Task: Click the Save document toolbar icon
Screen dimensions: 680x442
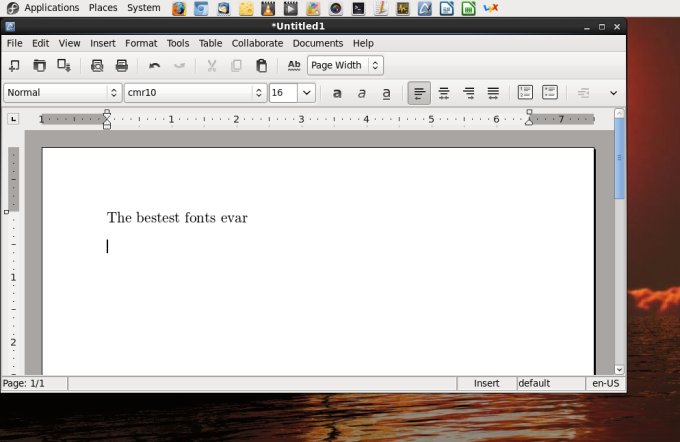Action: tap(64, 66)
